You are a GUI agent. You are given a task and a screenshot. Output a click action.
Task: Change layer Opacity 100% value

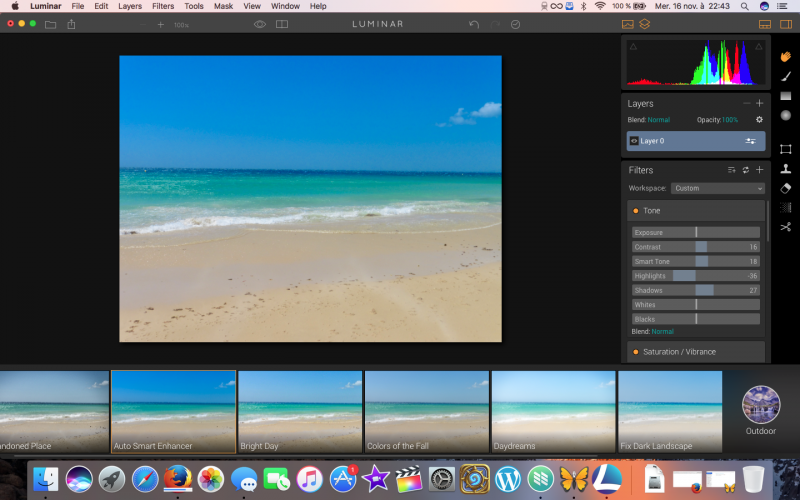pos(730,120)
